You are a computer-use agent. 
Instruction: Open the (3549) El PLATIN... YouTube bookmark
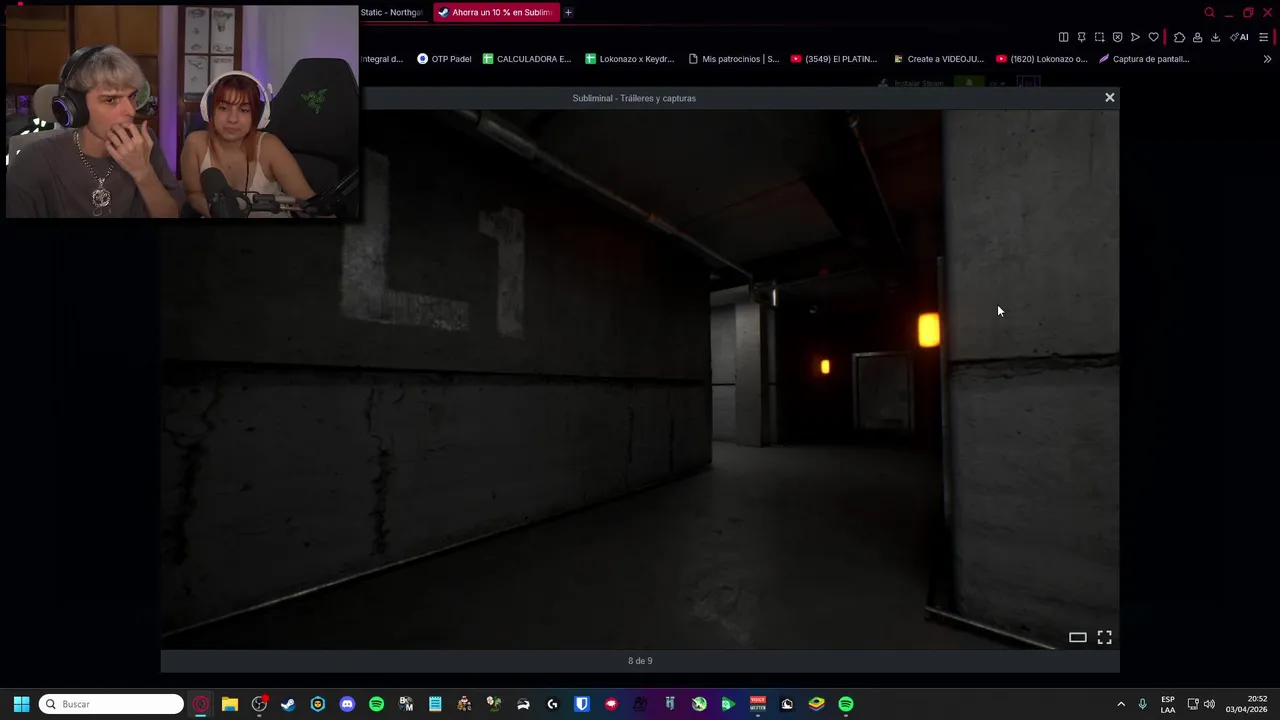tap(834, 59)
